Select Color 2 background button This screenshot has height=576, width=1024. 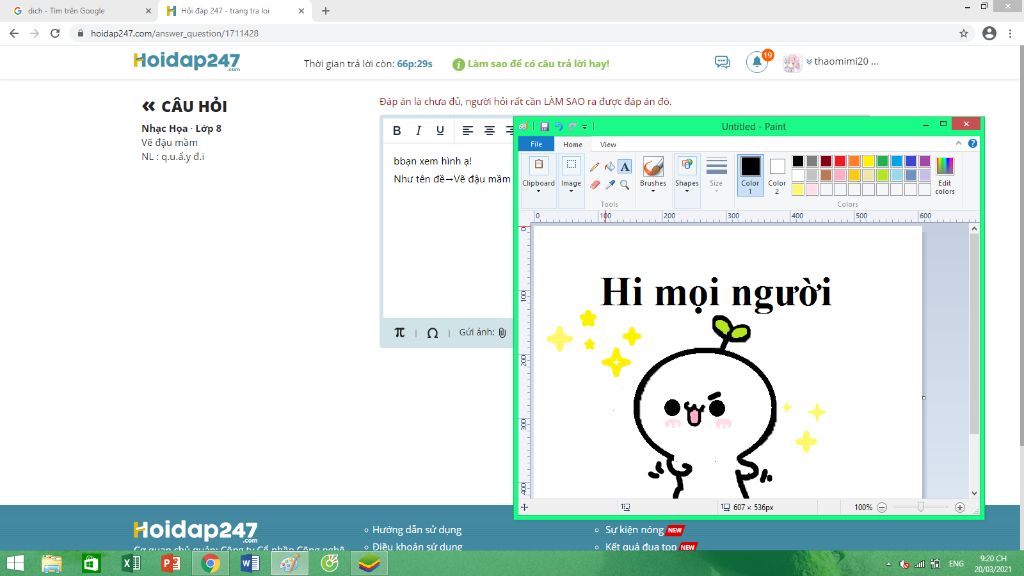coord(776,175)
